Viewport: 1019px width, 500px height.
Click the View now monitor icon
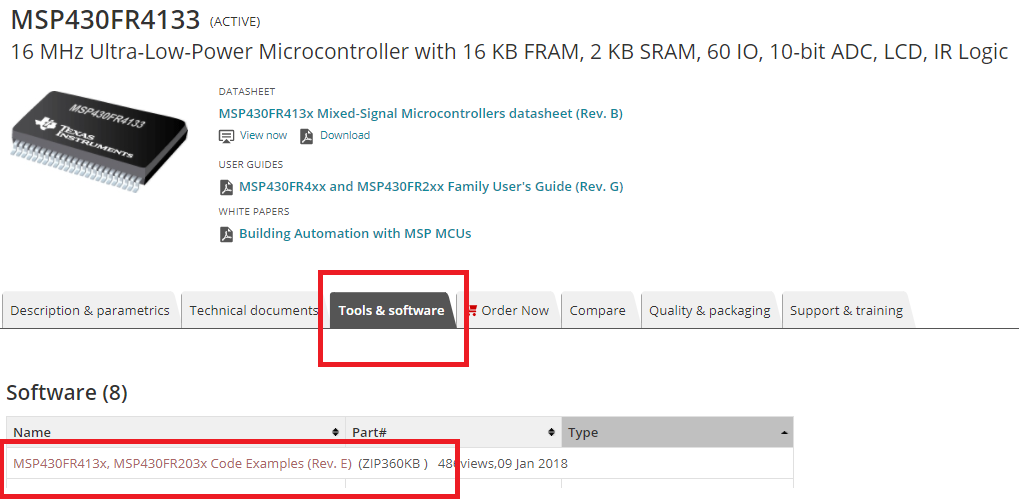click(226, 136)
